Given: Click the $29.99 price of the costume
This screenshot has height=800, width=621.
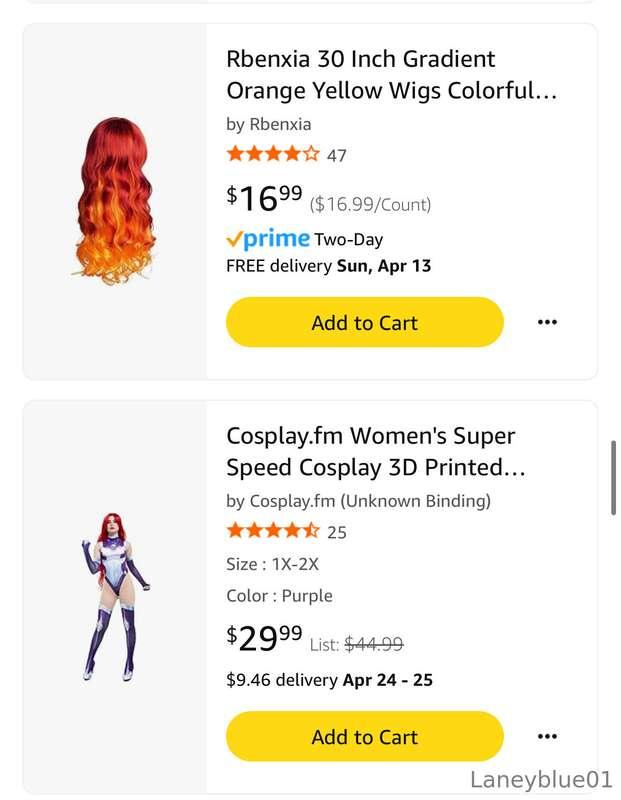Looking at the screenshot, I should tap(264, 636).
